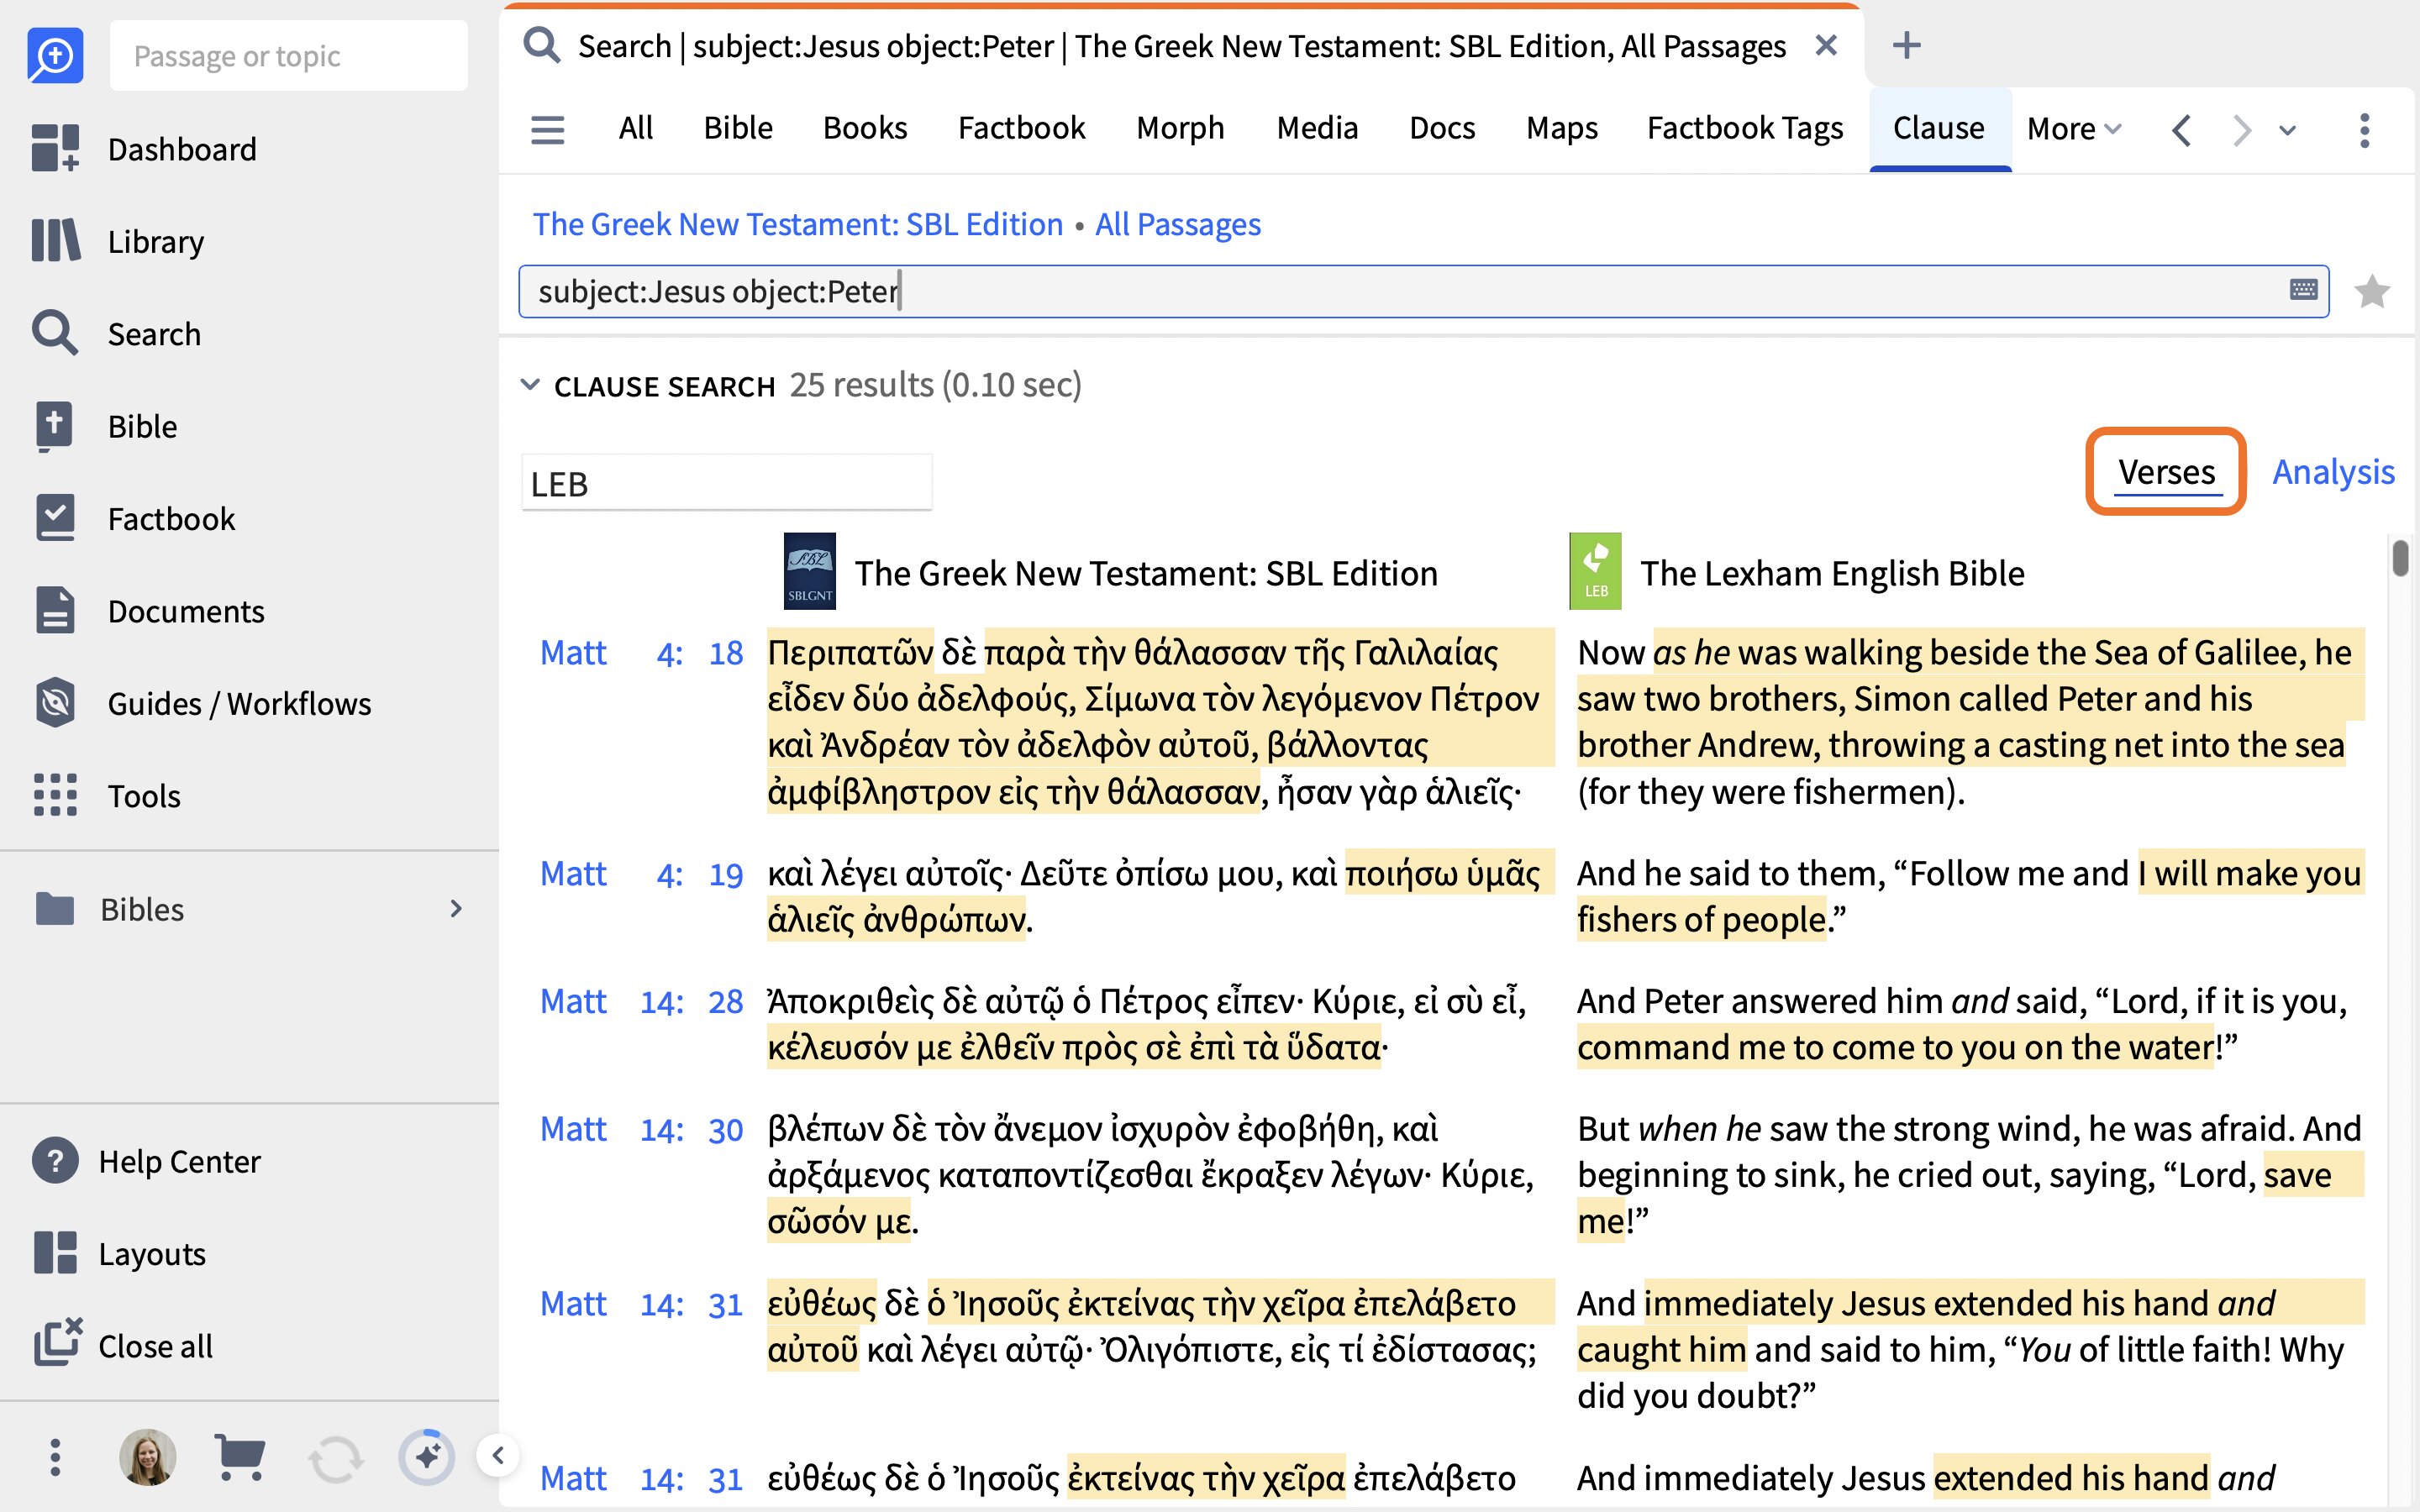The image size is (2420, 1512).
Task: Click the LEB version input field
Action: 726,483
